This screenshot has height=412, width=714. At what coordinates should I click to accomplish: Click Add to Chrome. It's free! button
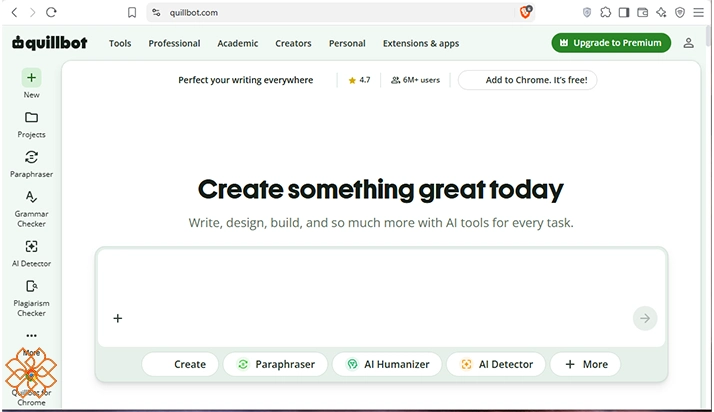(x=527, y=80)
